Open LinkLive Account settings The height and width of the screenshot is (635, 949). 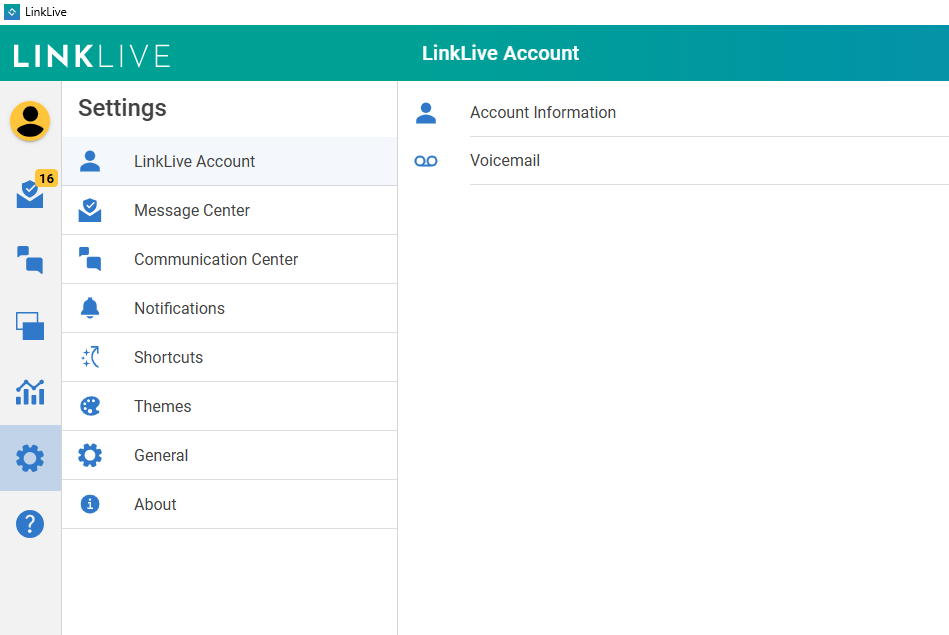(x=195, y=162)
